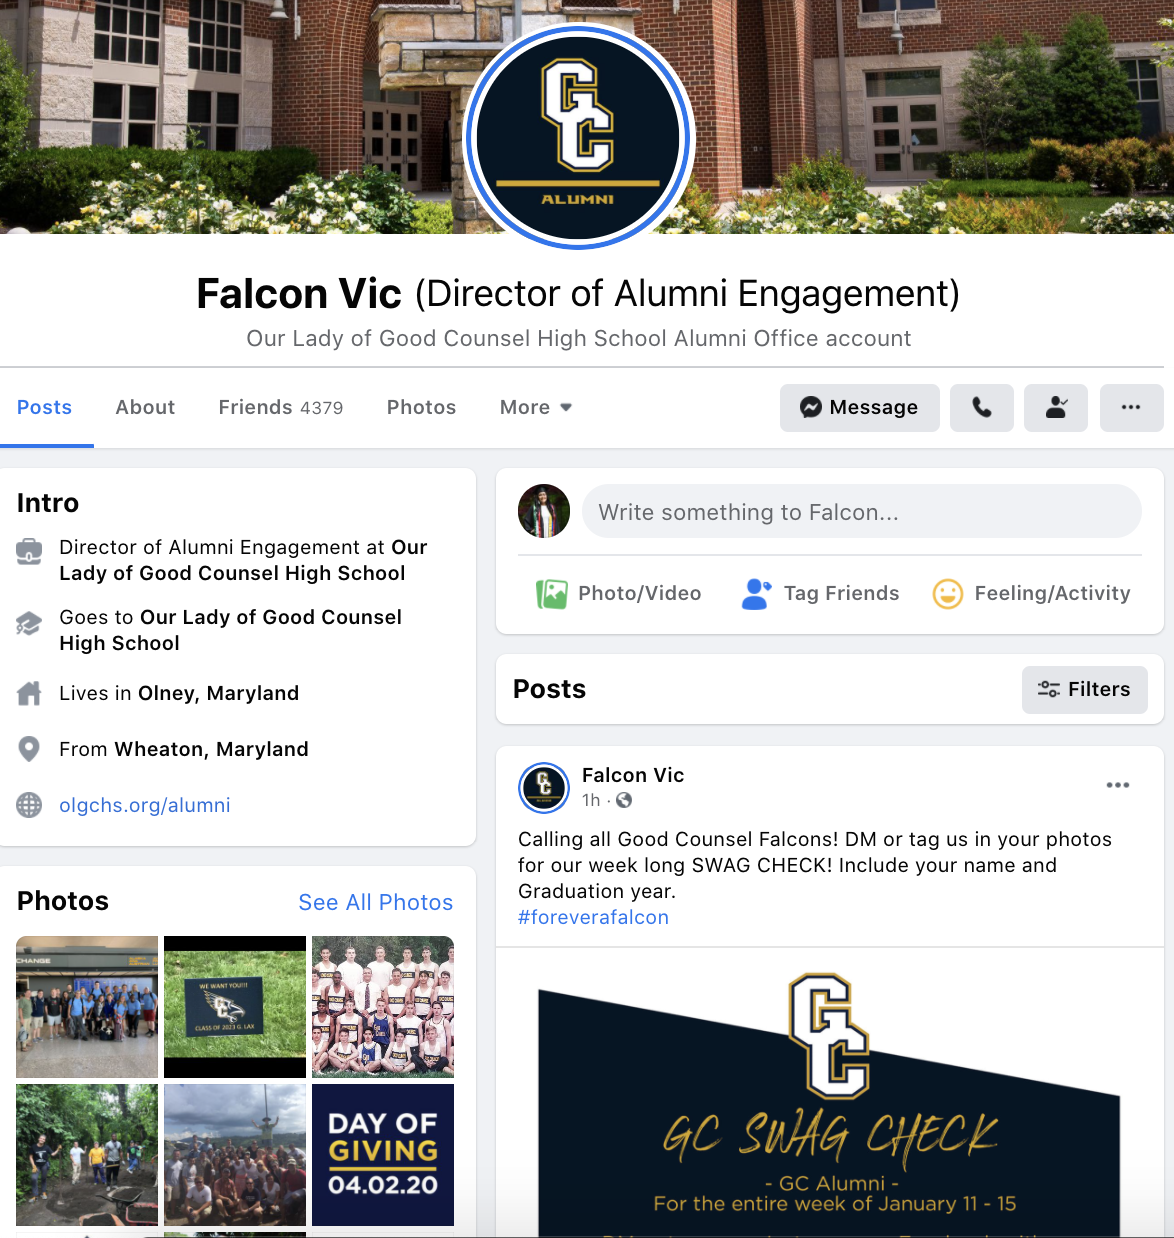Click the Photo/Video icon
The image size is (1174, 1238).
[551, 594]
